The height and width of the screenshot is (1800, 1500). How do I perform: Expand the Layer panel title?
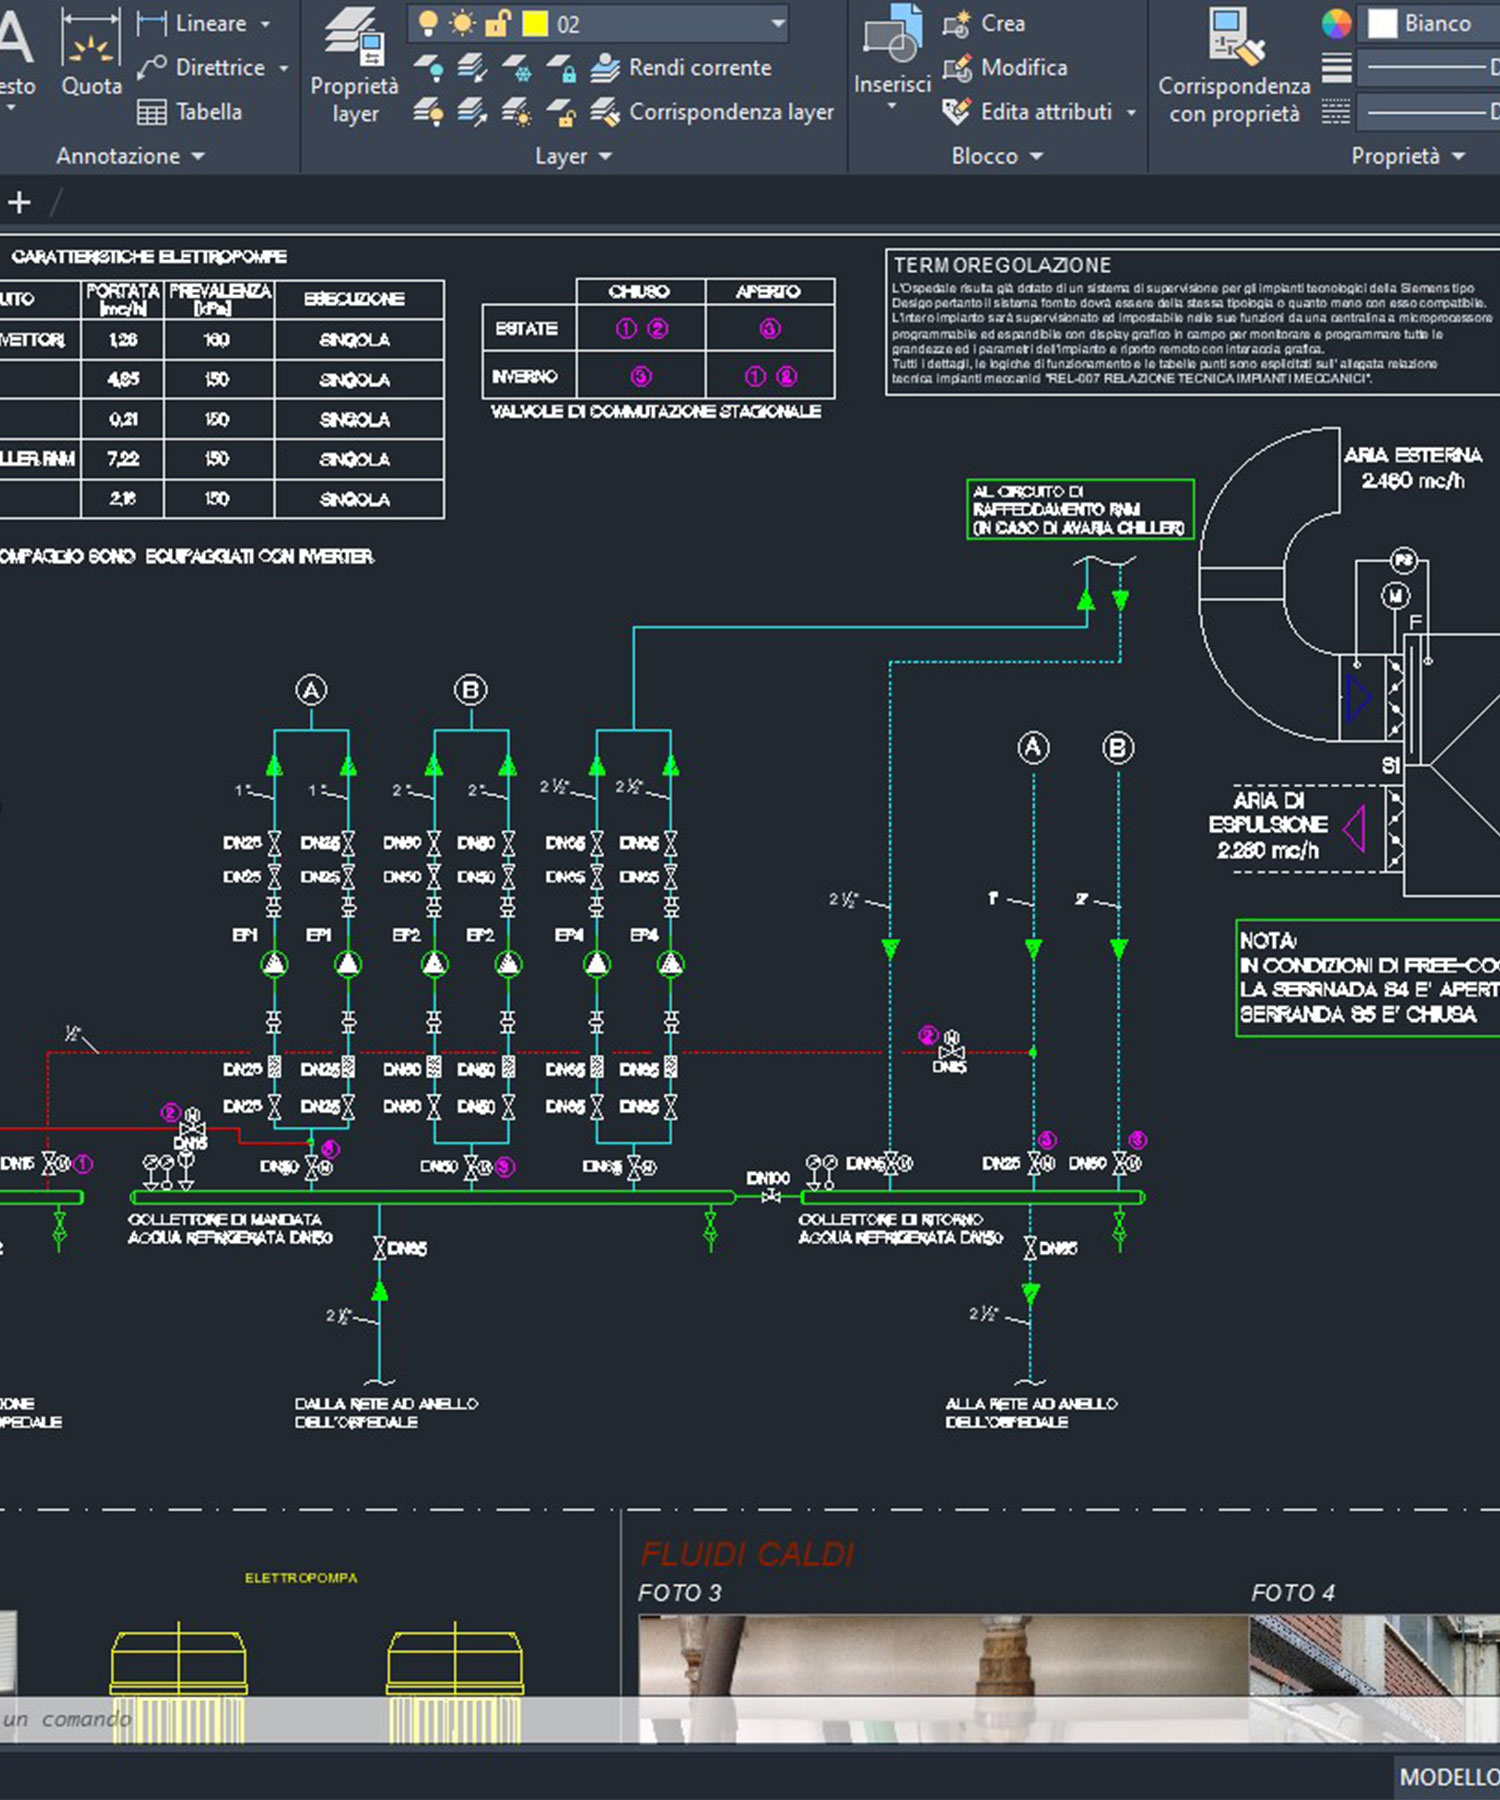(572, 156)
